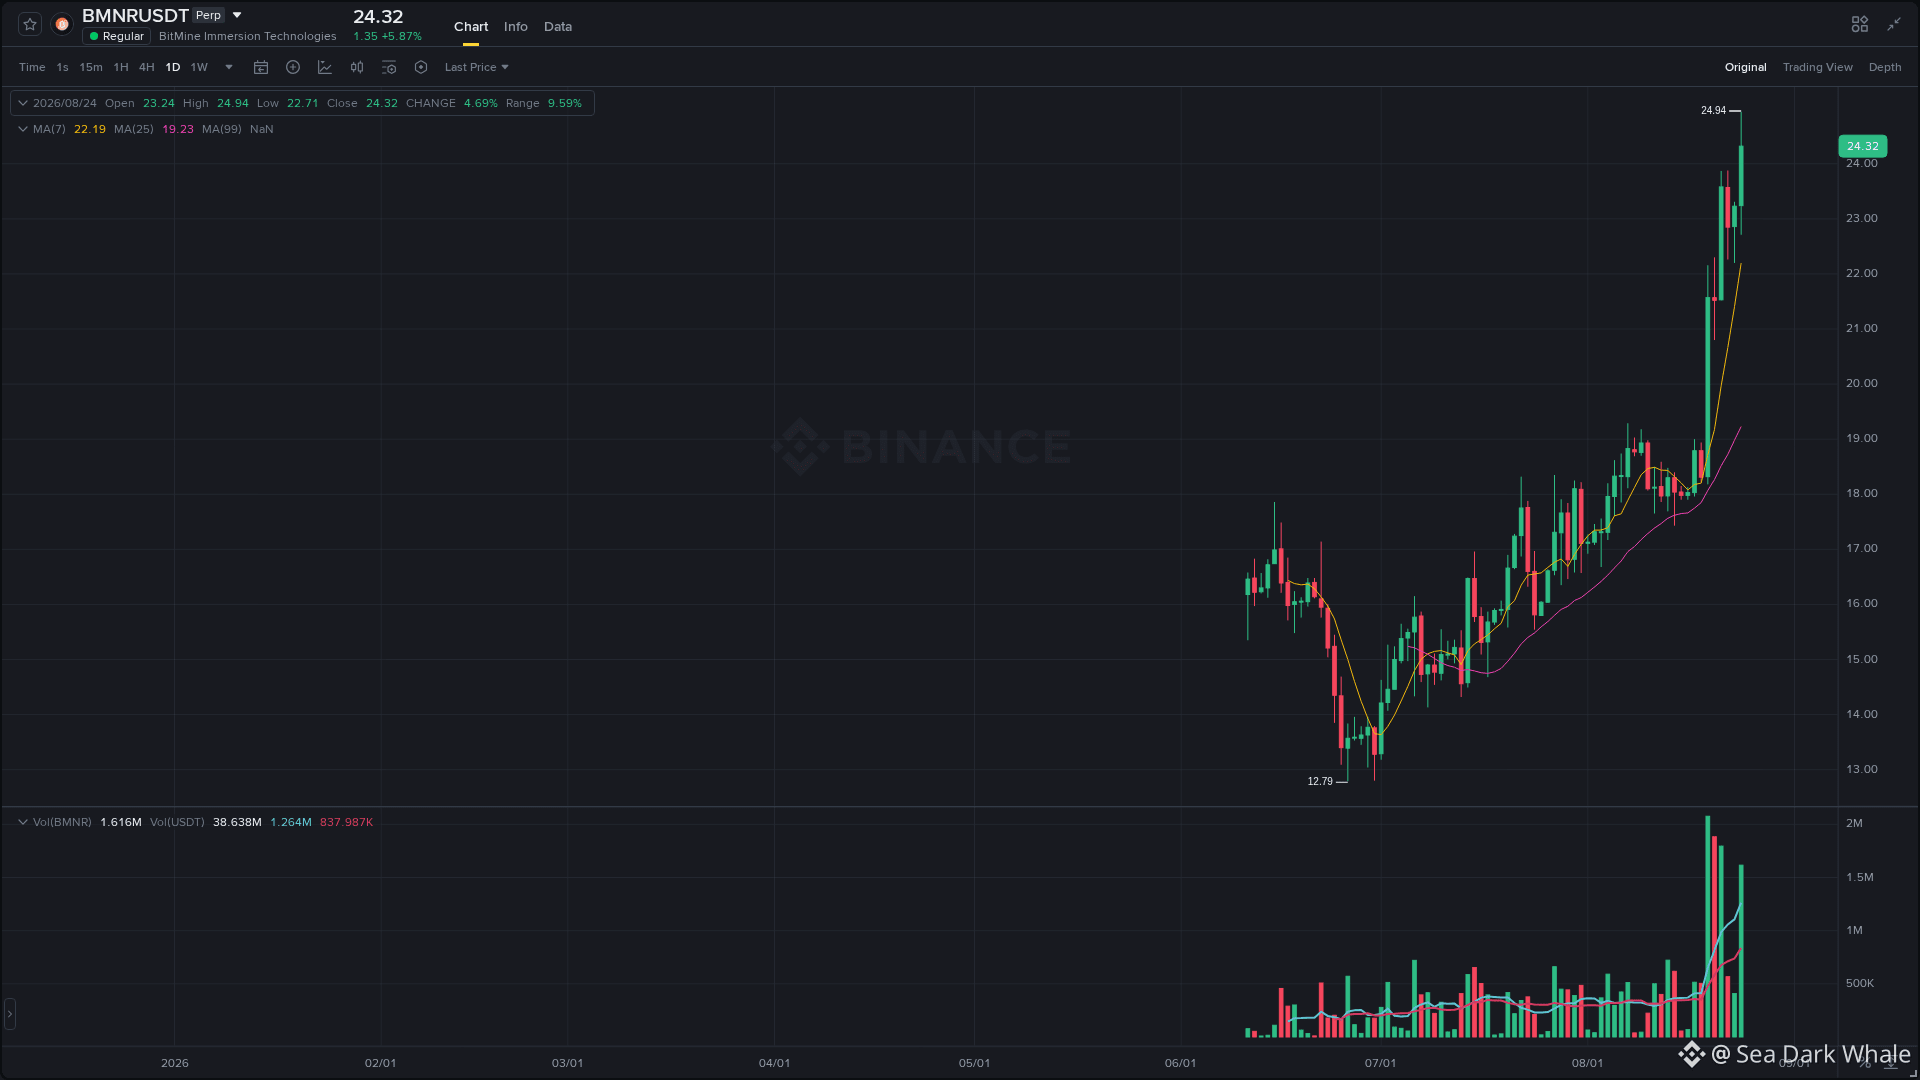Expand the left side panel arrow
This screenshot has height=1080, width=1920.
click(10, 1014)
